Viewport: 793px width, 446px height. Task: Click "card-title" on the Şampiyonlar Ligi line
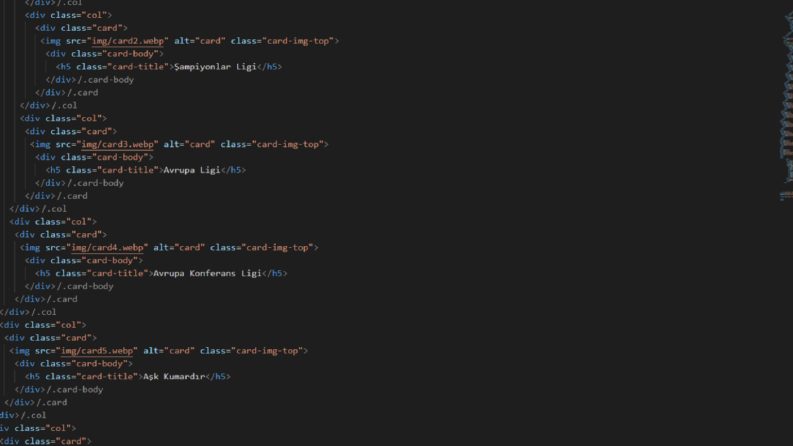[x=138, y=67]
